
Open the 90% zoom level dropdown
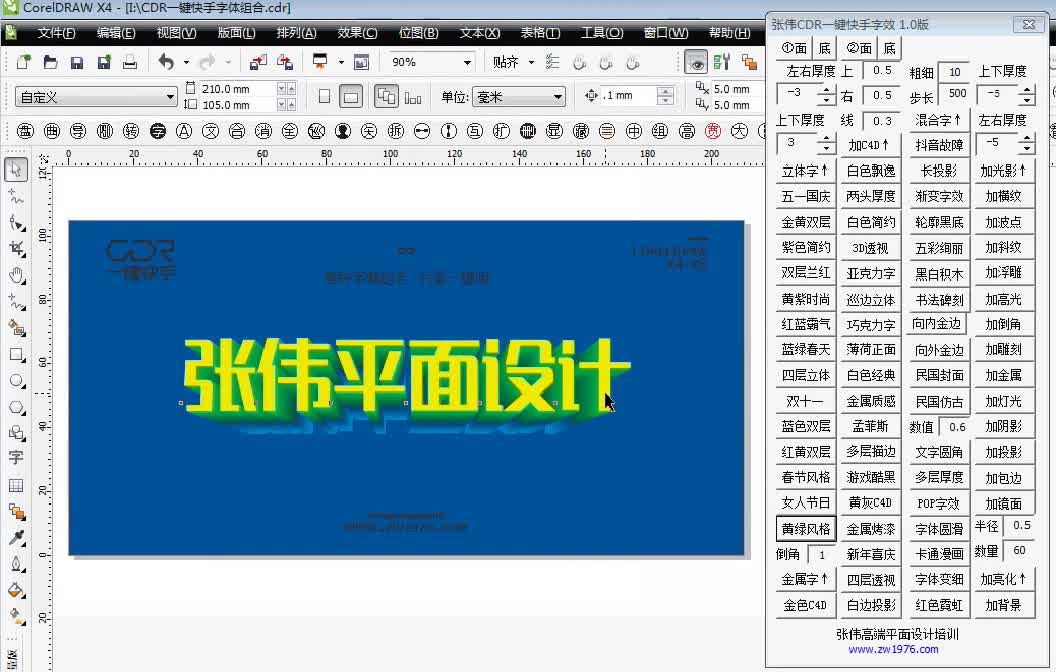pos(467,62)
